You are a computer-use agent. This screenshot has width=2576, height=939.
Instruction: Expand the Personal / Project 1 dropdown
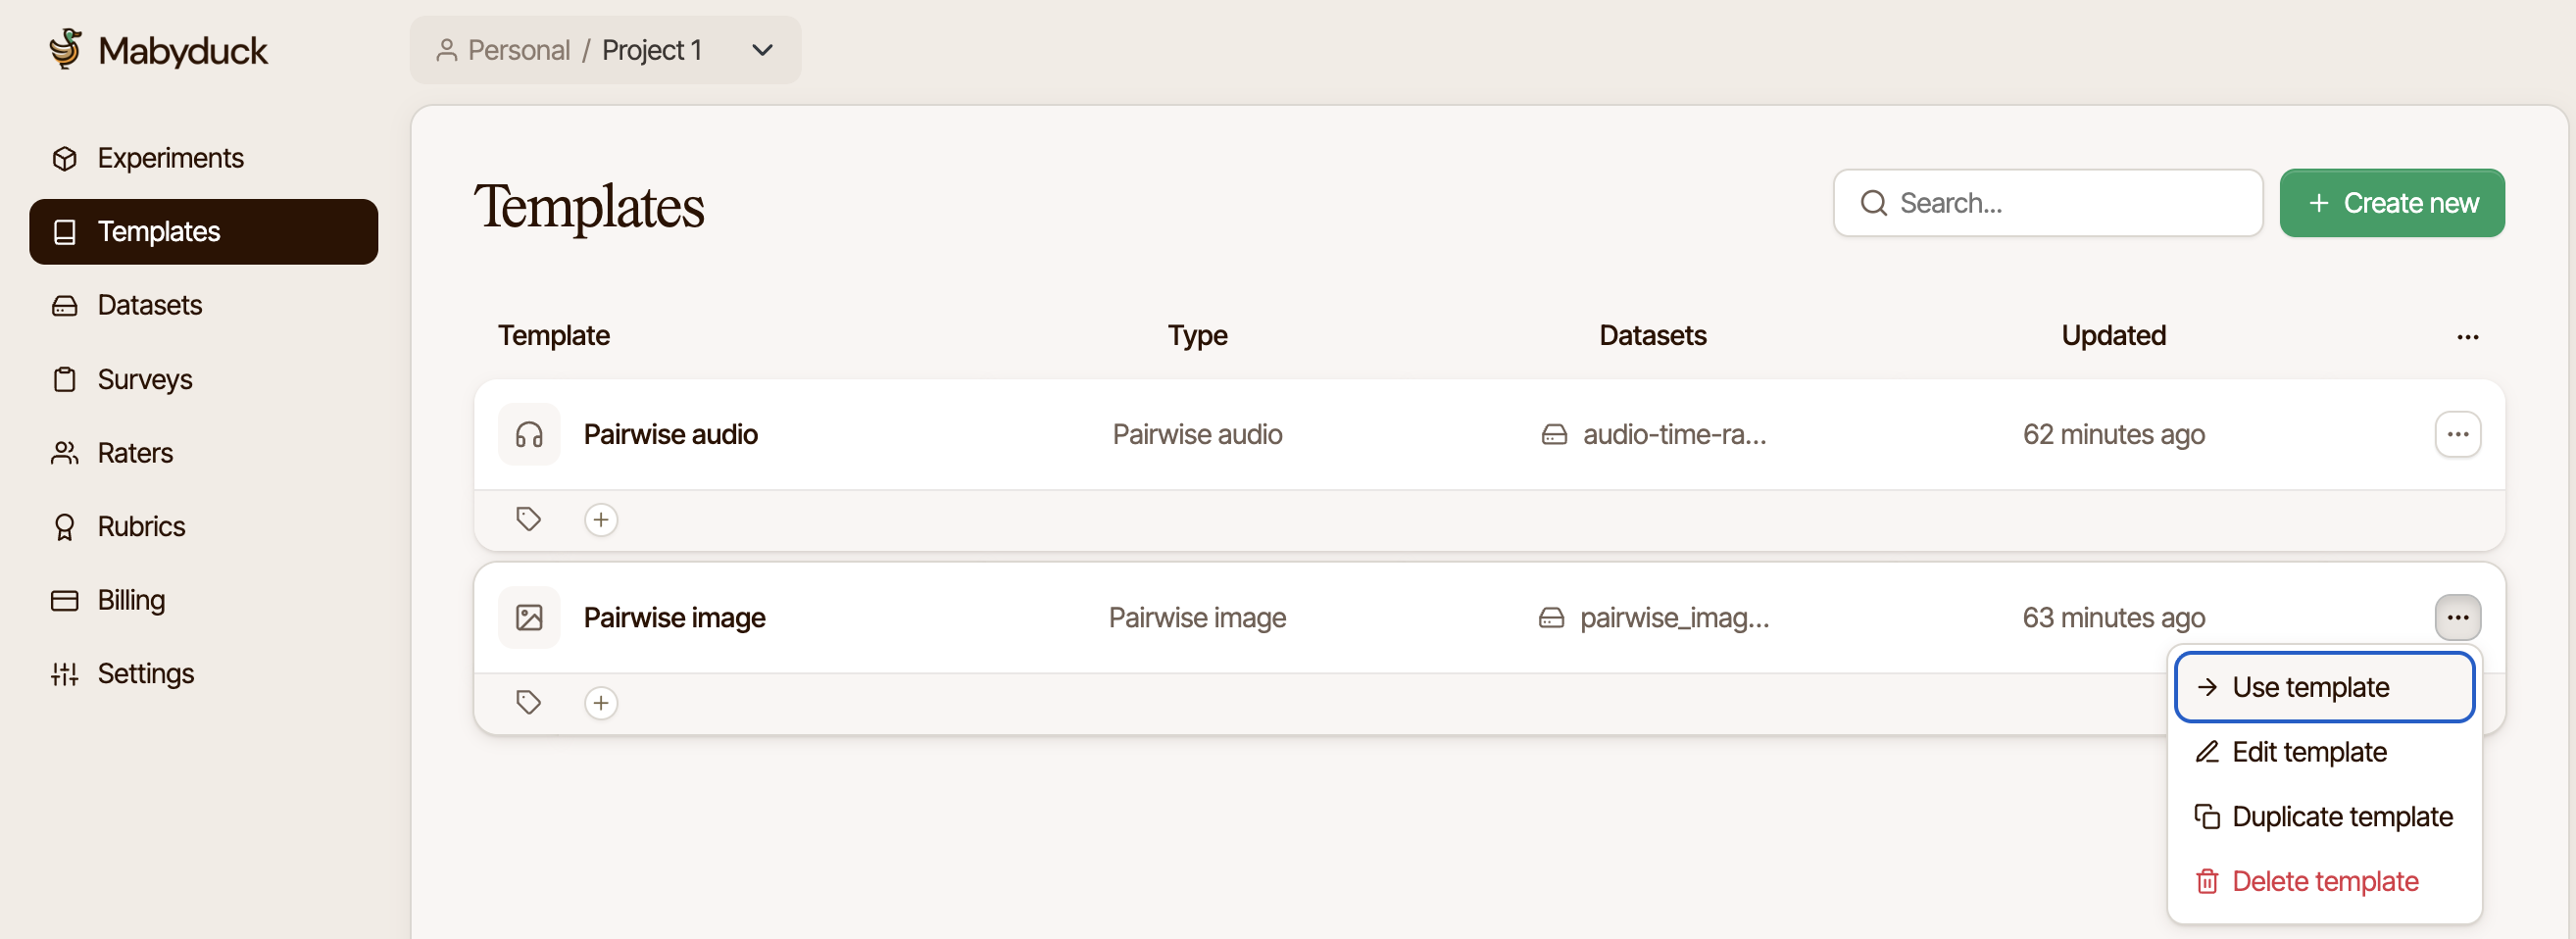605,50
